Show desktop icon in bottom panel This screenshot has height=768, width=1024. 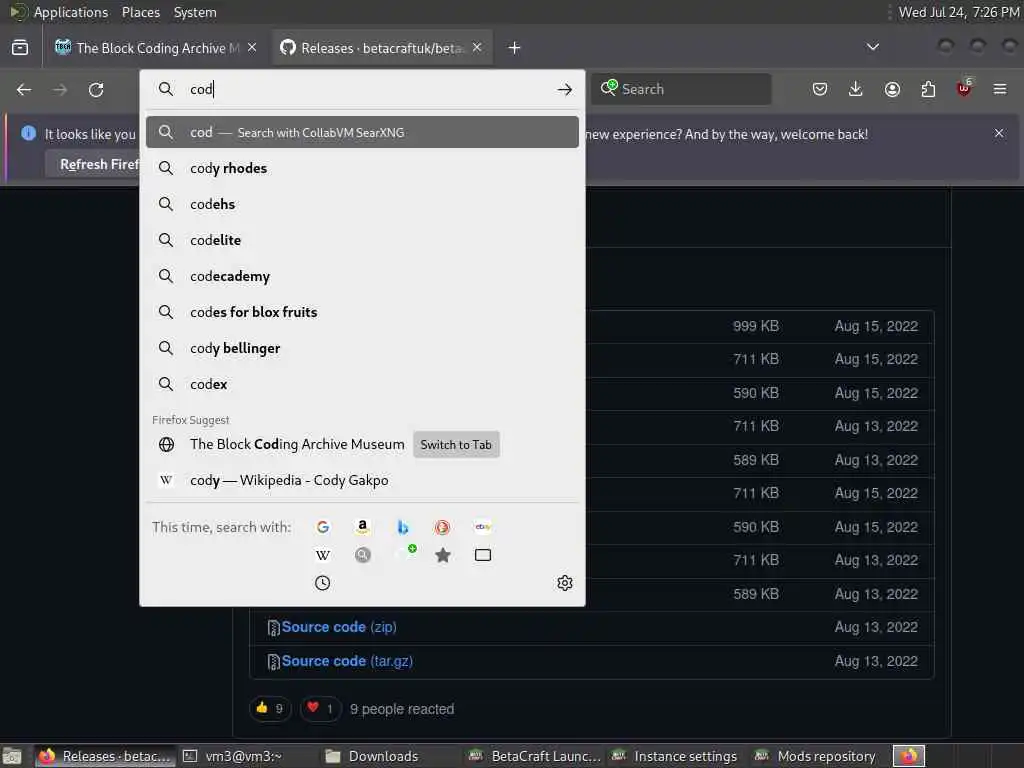[x=12, y=757]
